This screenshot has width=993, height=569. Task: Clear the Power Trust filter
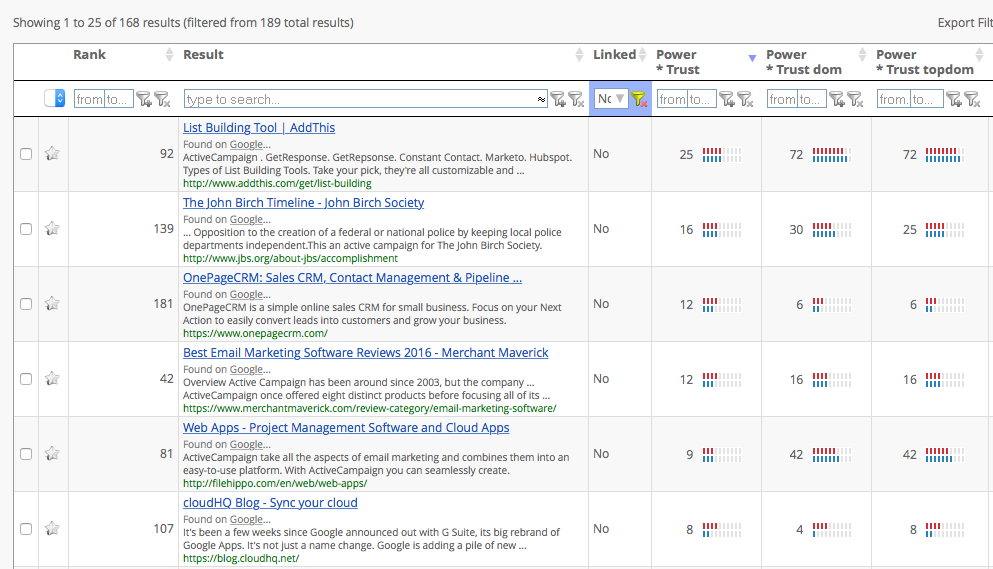(745, 99)
